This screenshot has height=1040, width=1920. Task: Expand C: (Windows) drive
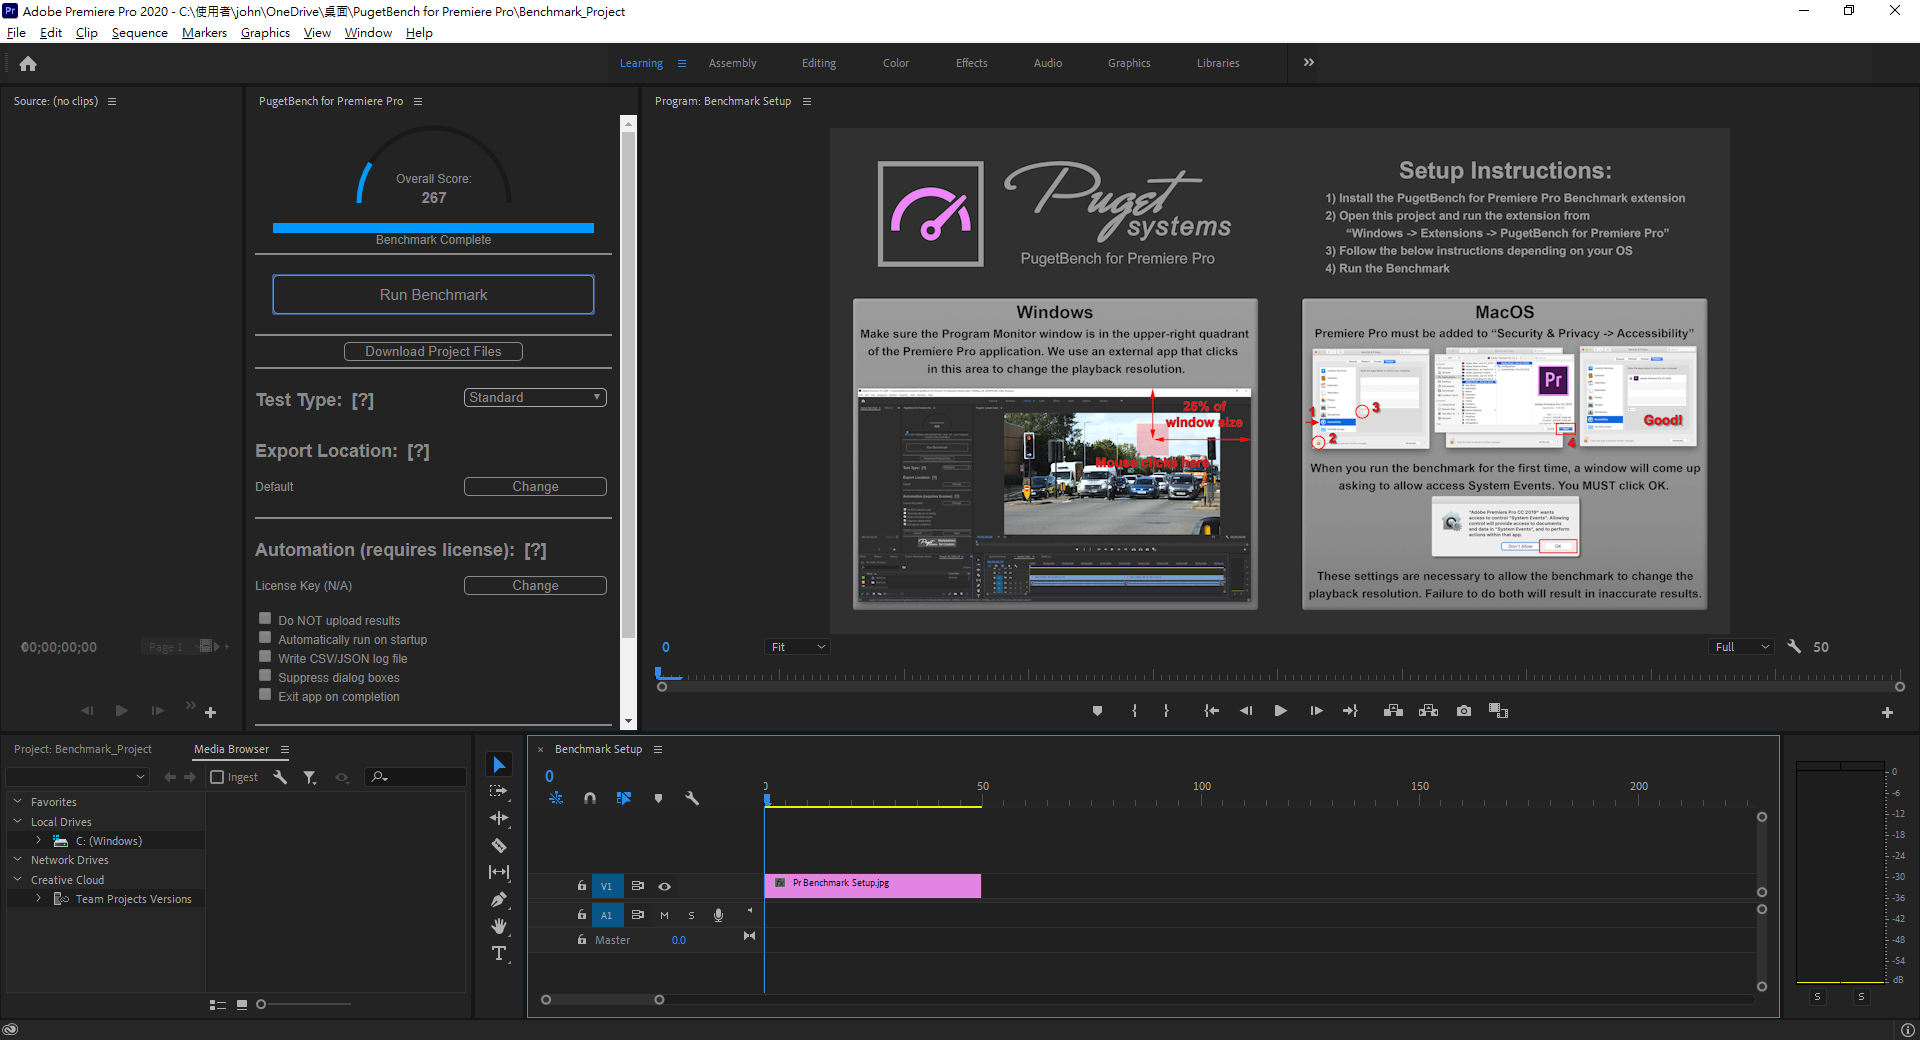38,840
